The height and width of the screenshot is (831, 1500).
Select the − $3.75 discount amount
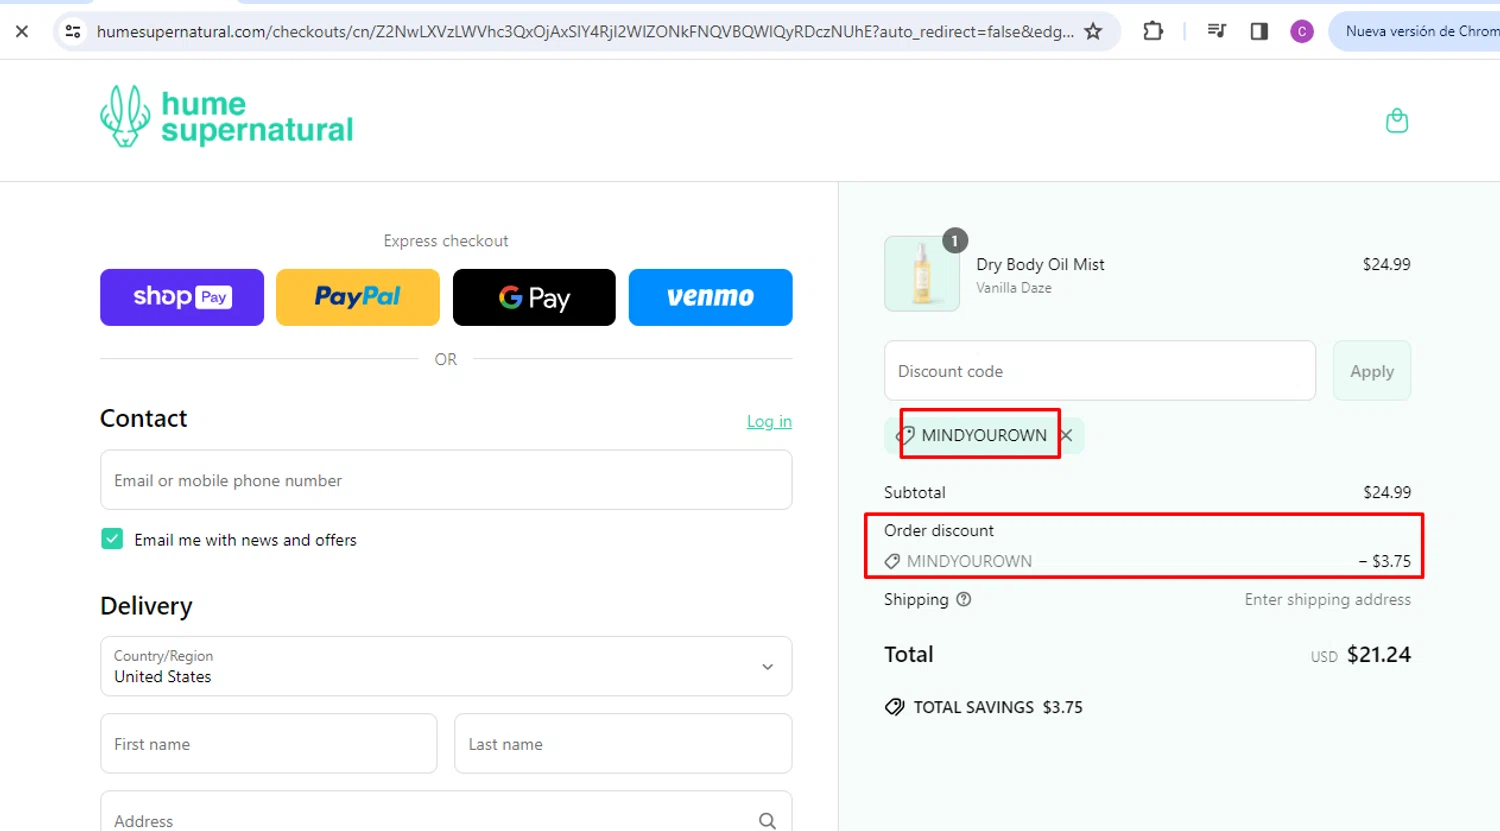point(1385,561)
